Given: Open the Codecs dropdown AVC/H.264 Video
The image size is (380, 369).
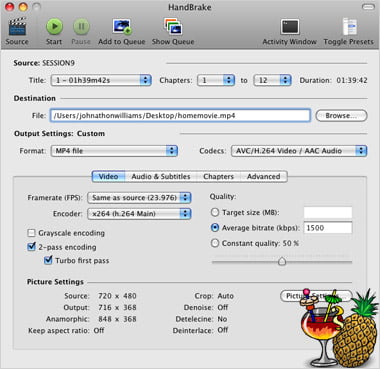Looking at the screenshot, I should point(299,151).
